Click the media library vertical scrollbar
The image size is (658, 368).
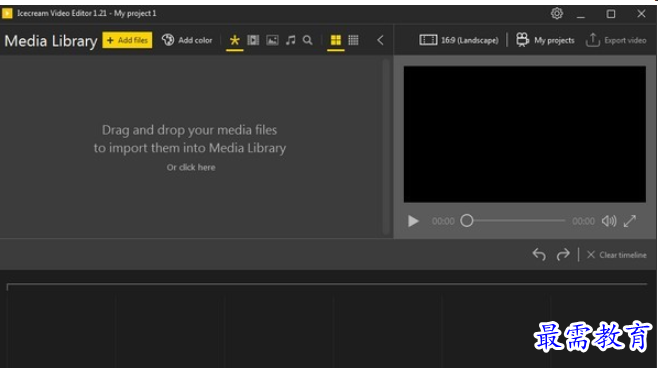(x=386, y=147)
